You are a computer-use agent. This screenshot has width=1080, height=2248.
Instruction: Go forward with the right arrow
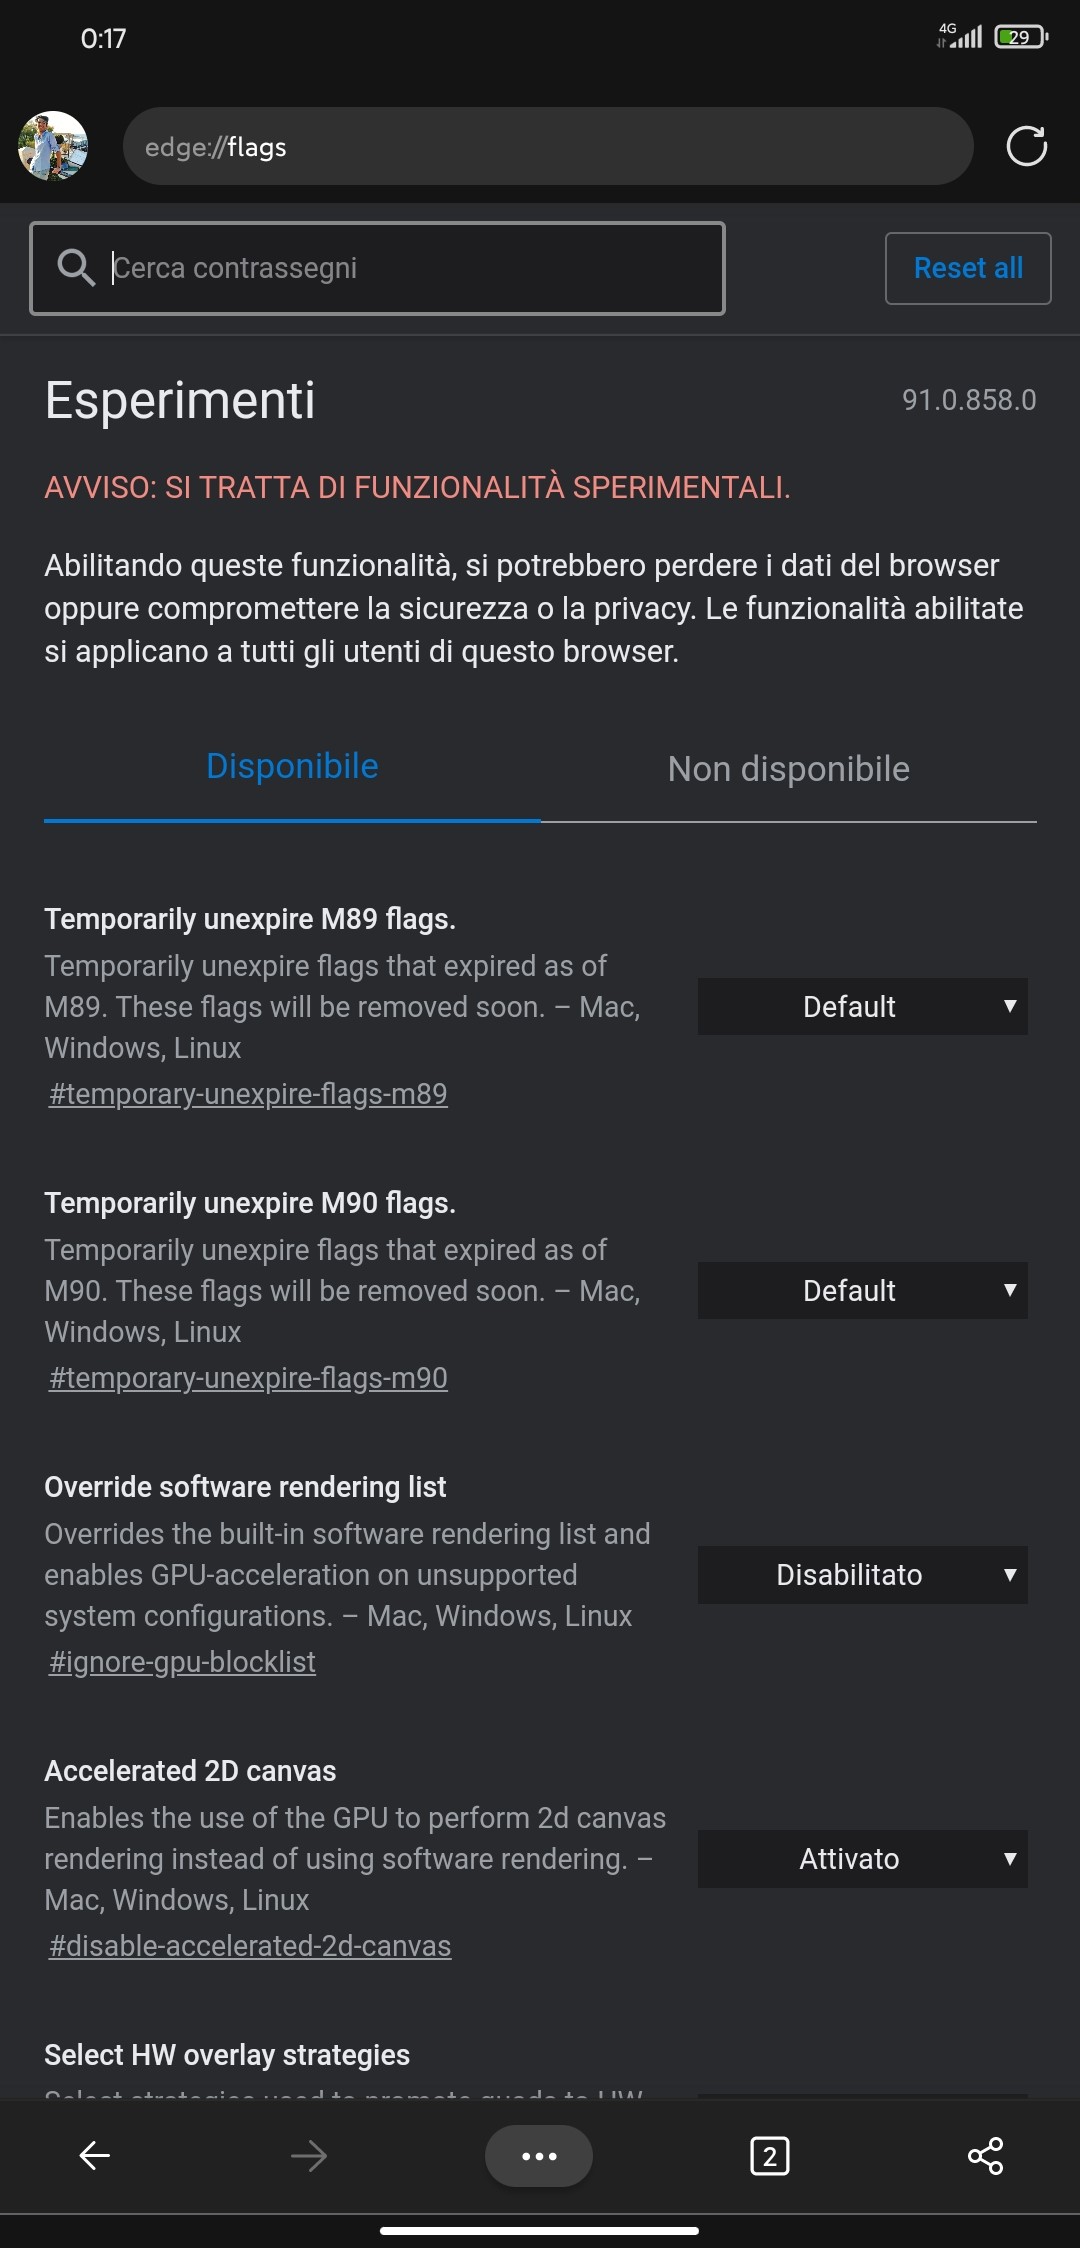pos(309,2156)
